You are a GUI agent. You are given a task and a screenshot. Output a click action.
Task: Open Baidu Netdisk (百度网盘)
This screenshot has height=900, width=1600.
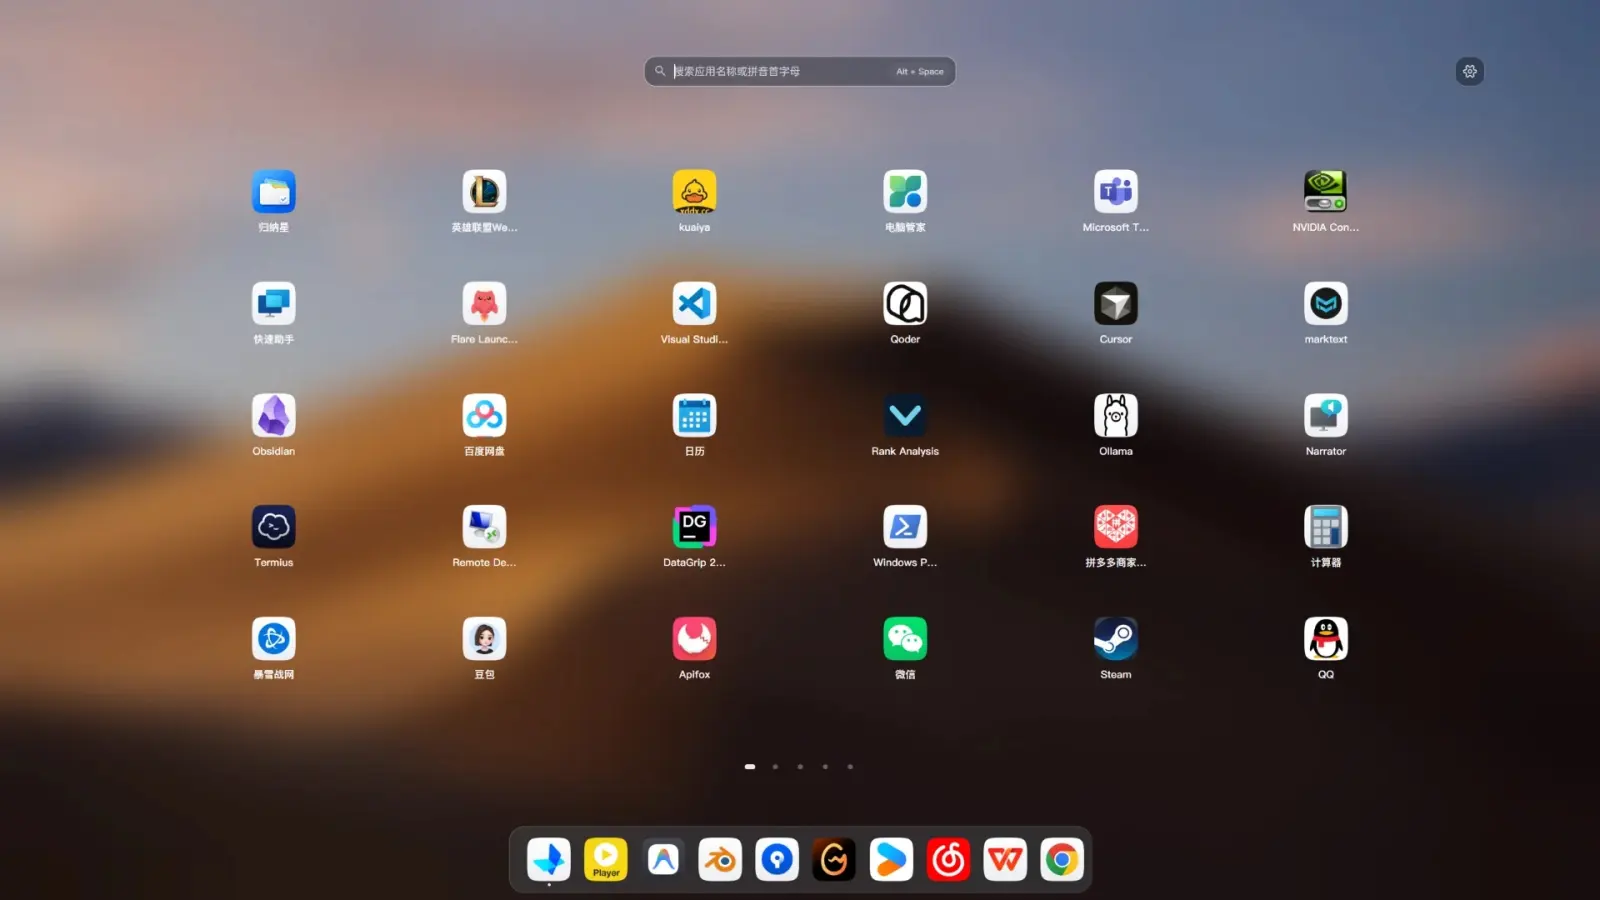pos(484,416)
